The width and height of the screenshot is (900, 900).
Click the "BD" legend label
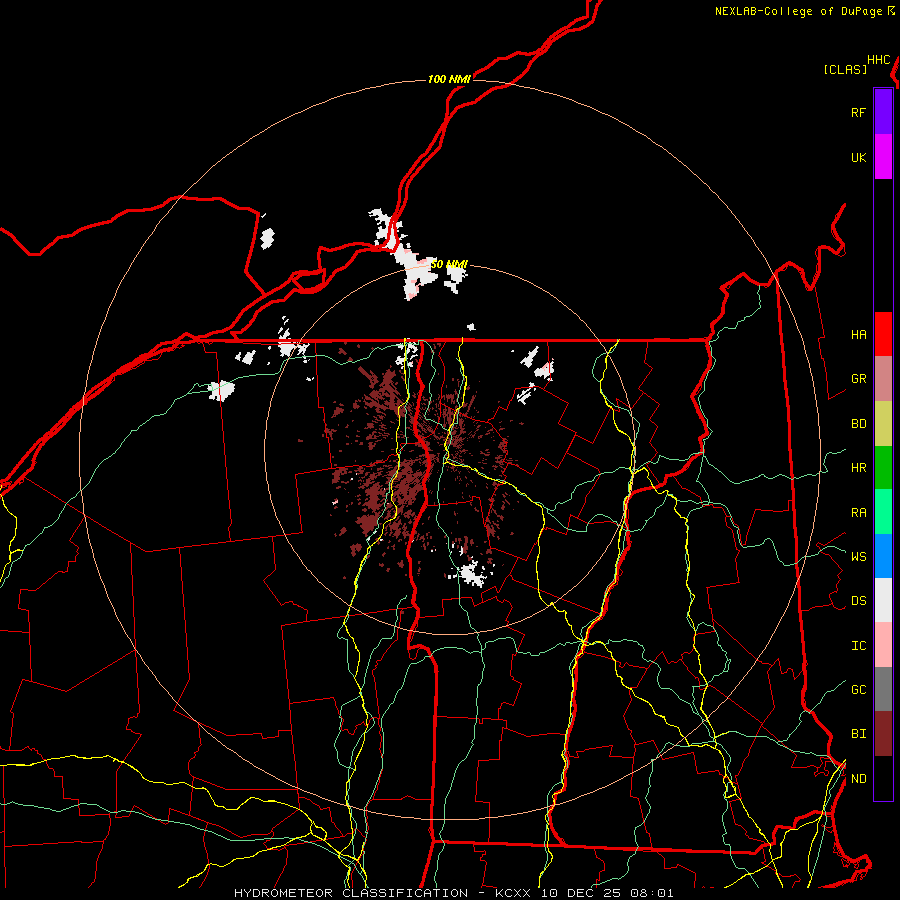click(858, 424)
